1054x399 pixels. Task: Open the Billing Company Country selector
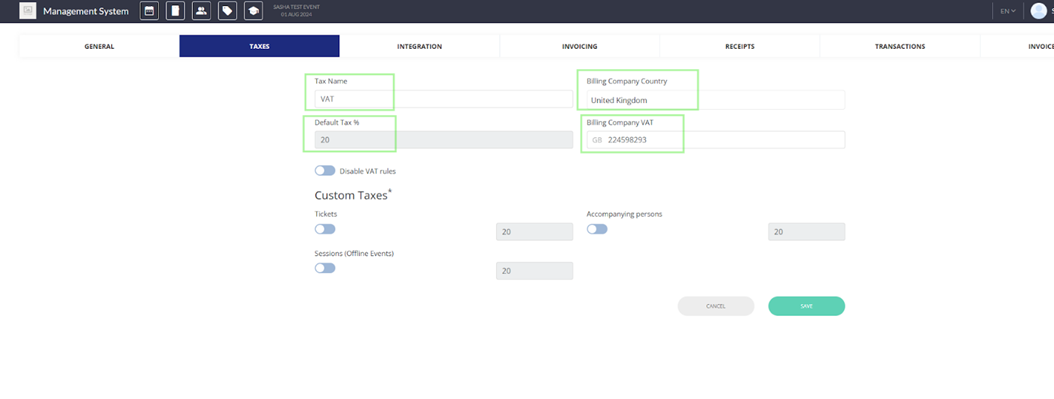(715, 100)
